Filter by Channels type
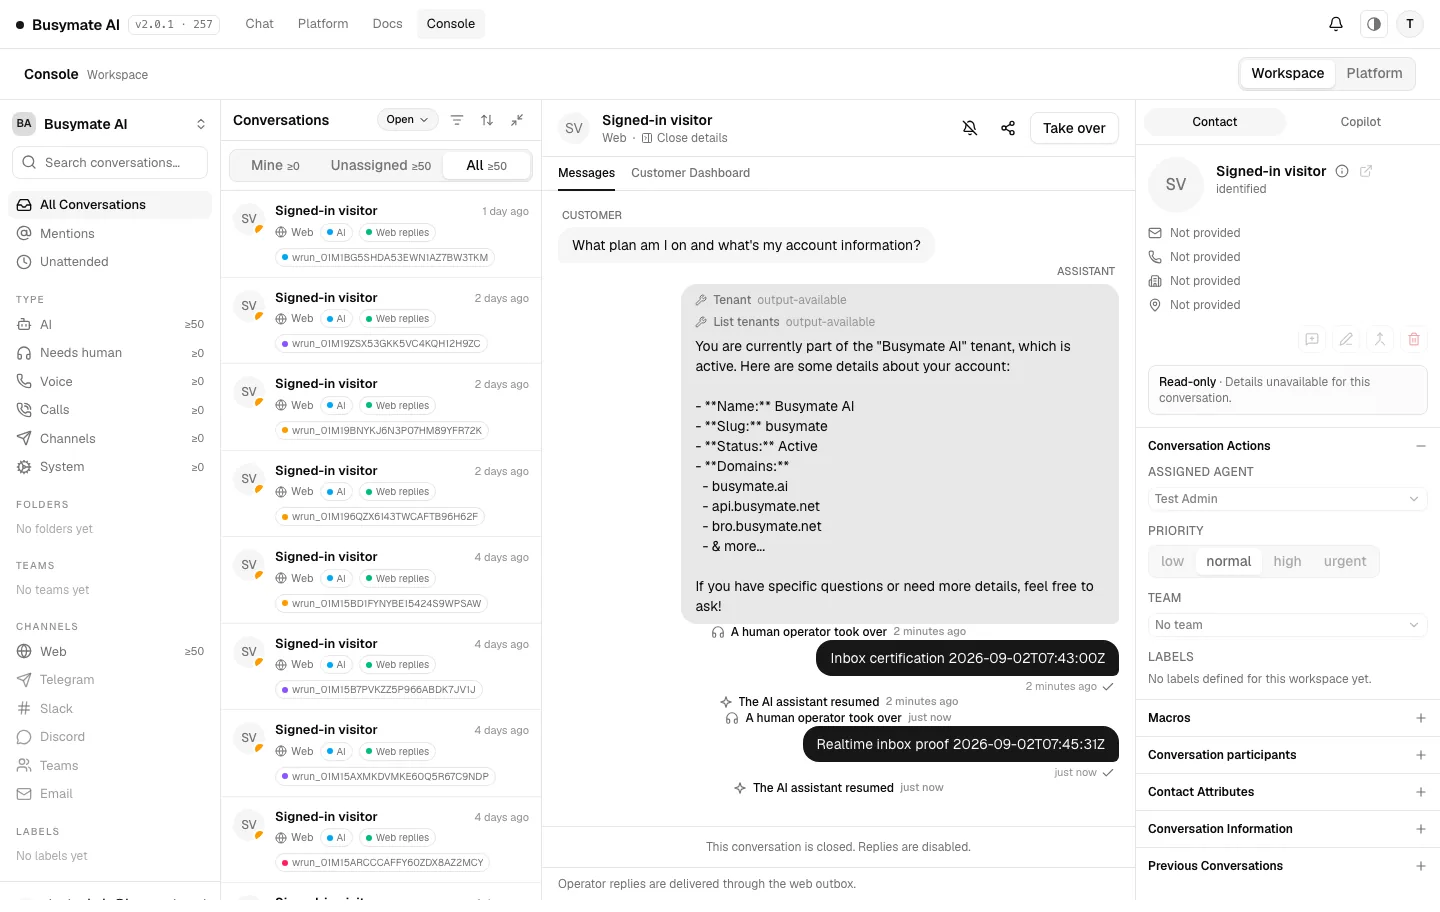The height and width of the screenshot is (912, 1440). (x=110, y=438)
